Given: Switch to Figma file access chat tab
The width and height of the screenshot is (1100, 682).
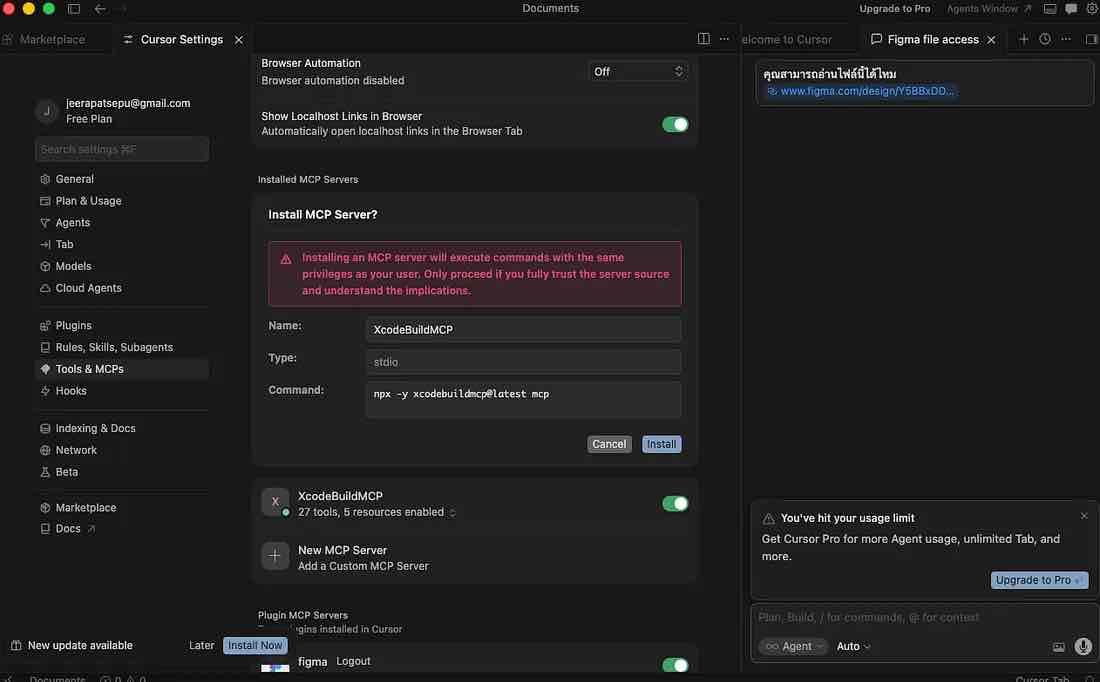Looking at the screenshot, I should click(932, 39).
